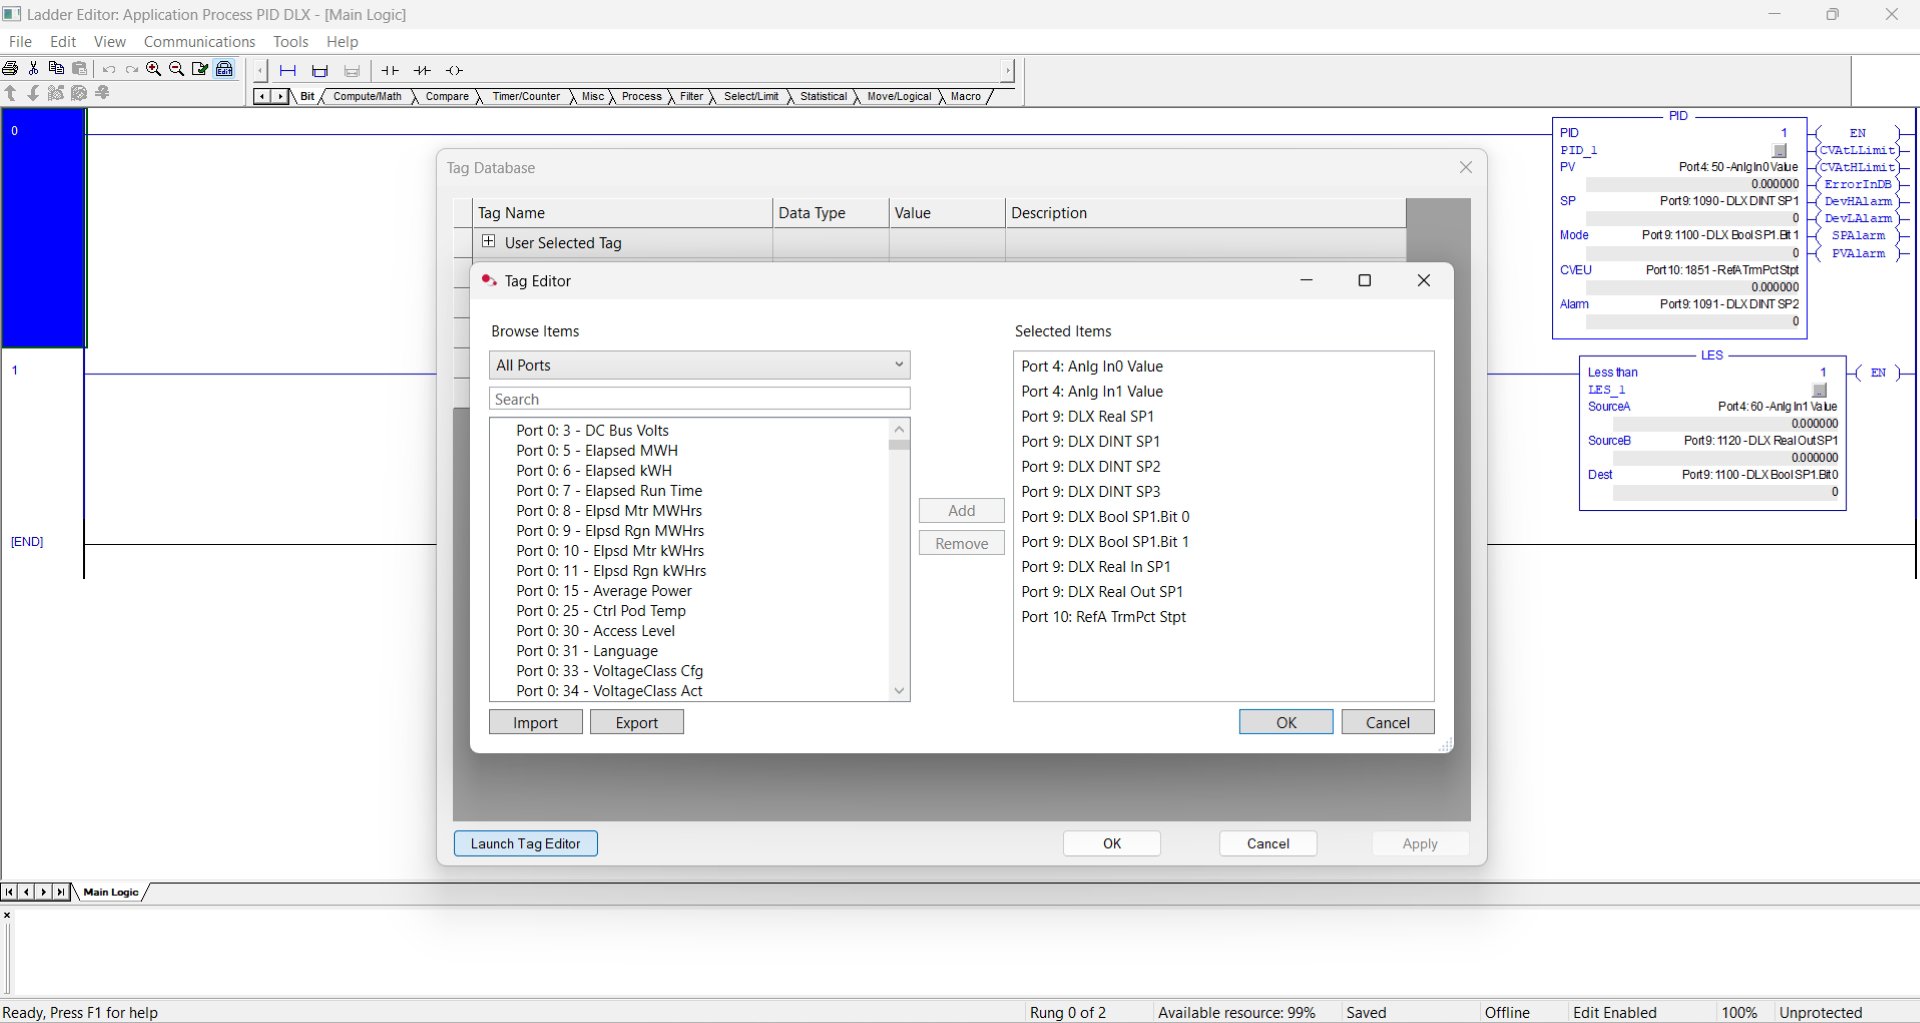
Task: Select 'Port 0: 3 - DC Bus Volts'
Action: pyautogui.click(x=592, y=430)
